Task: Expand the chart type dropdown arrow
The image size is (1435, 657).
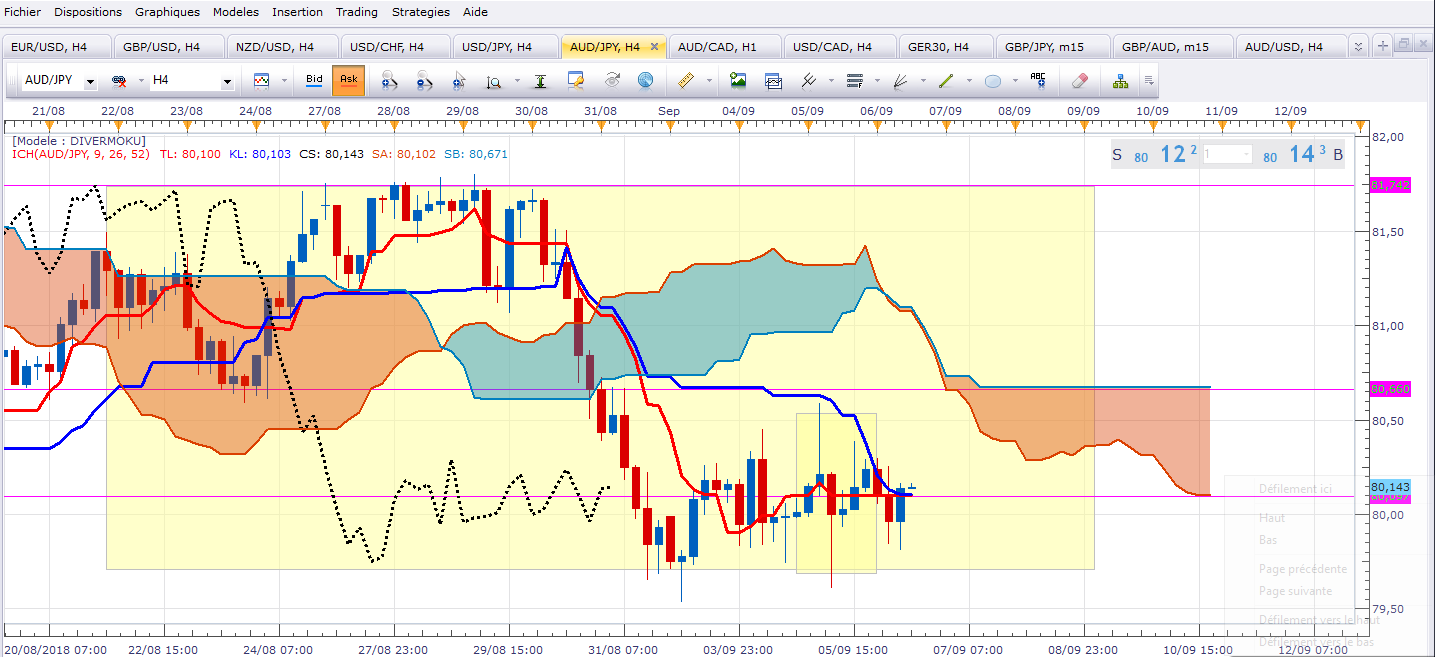Action: pyautogui.click(x=284, y=81)
